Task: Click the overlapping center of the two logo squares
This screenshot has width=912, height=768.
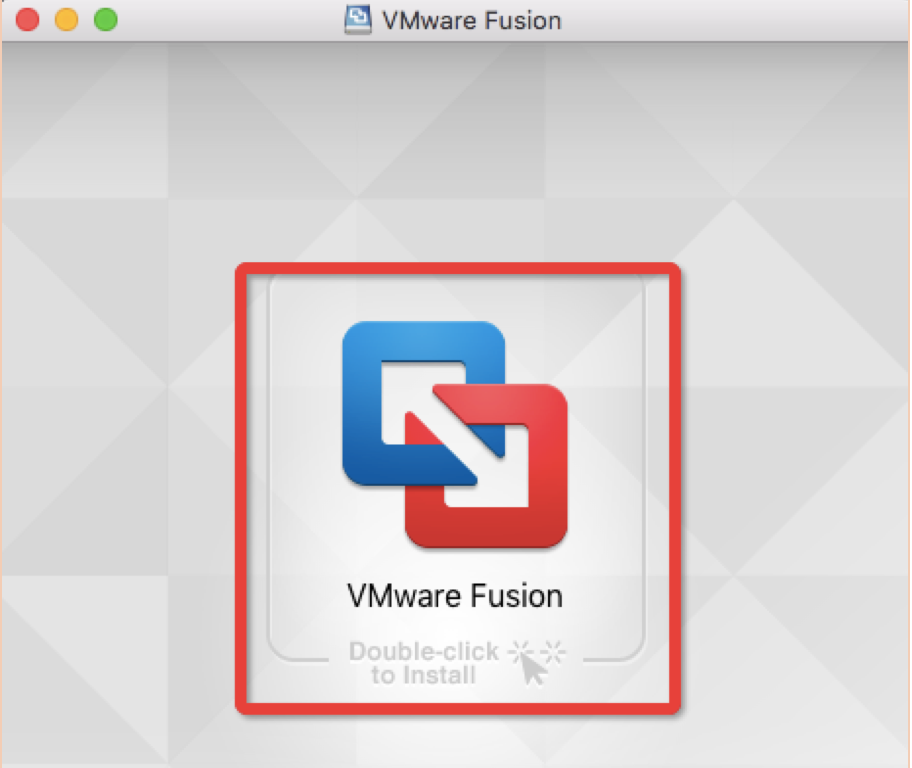Action: click(455, 438)
